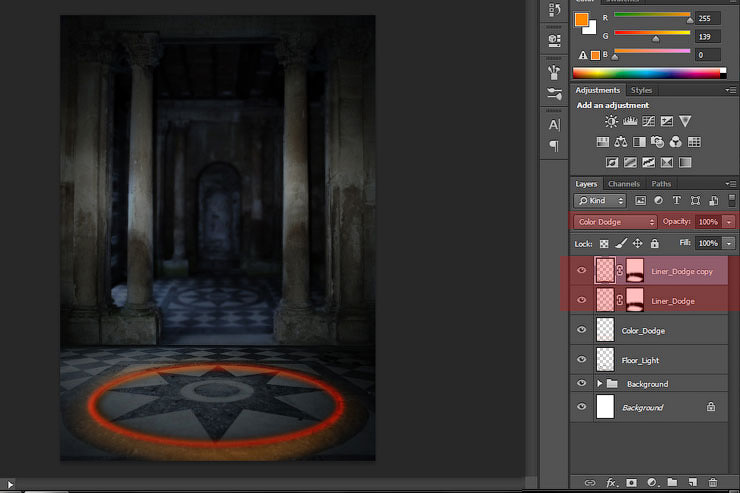
Task: Click the orange foreground color swatch
Action: point(581,19)
